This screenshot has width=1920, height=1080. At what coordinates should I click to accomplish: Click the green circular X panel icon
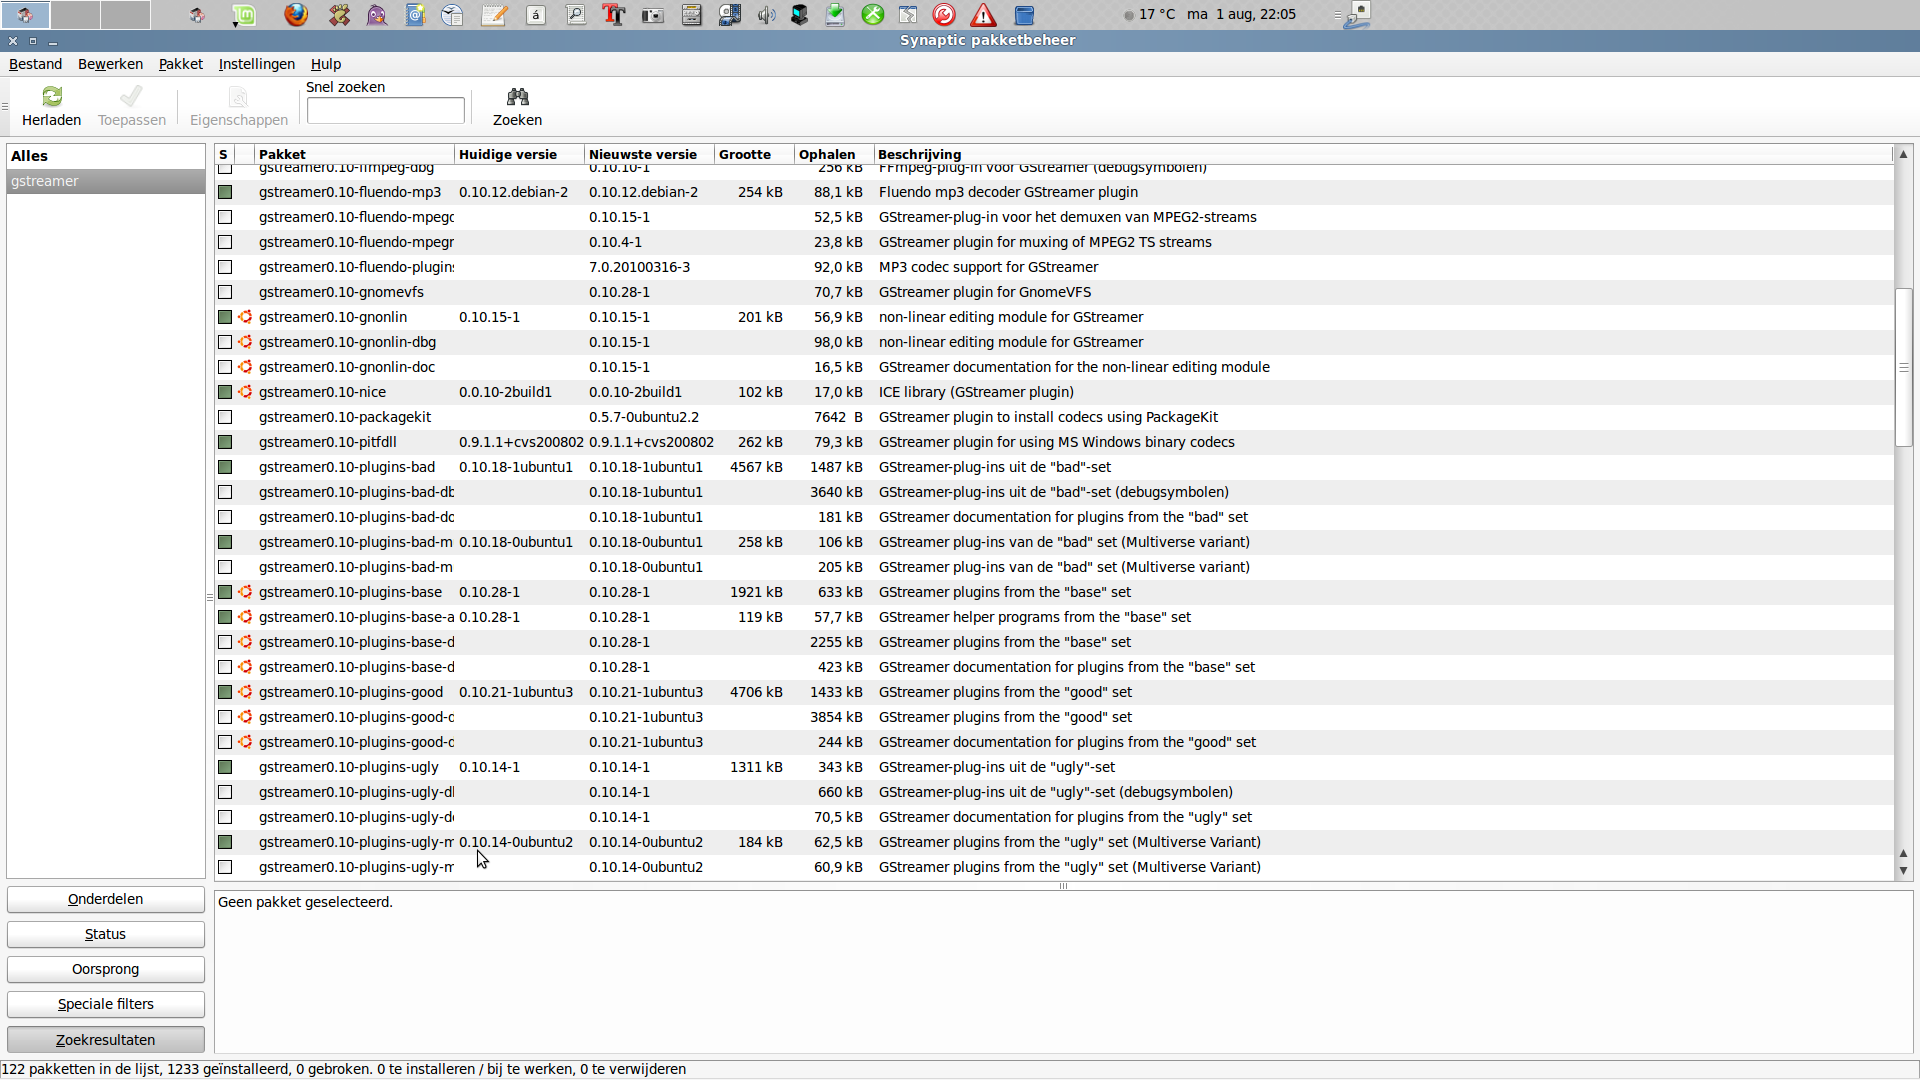(x=873, y=15)
